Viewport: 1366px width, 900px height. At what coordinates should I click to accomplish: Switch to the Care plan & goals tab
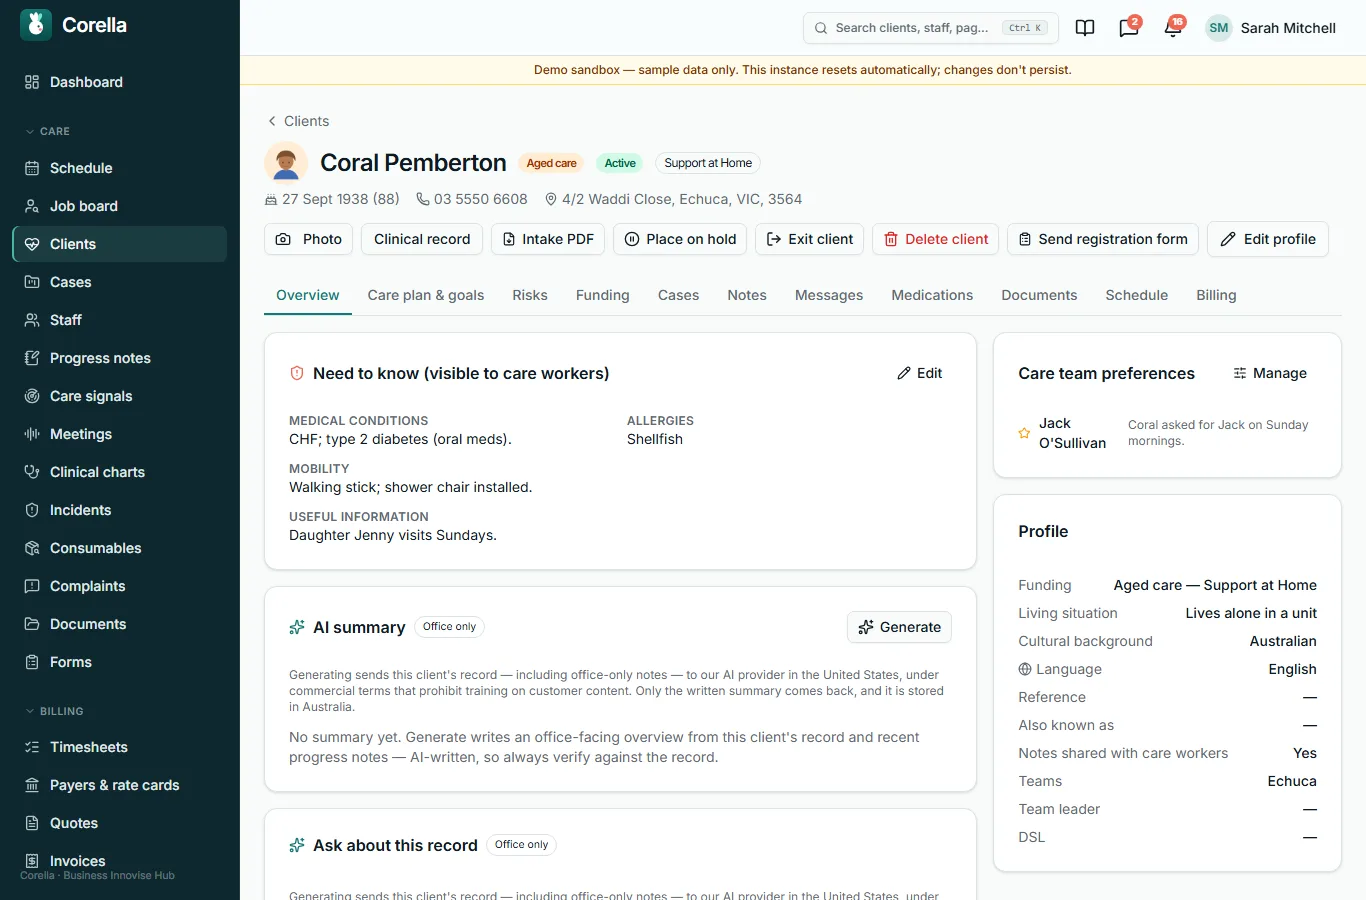(x=426, y=295)
